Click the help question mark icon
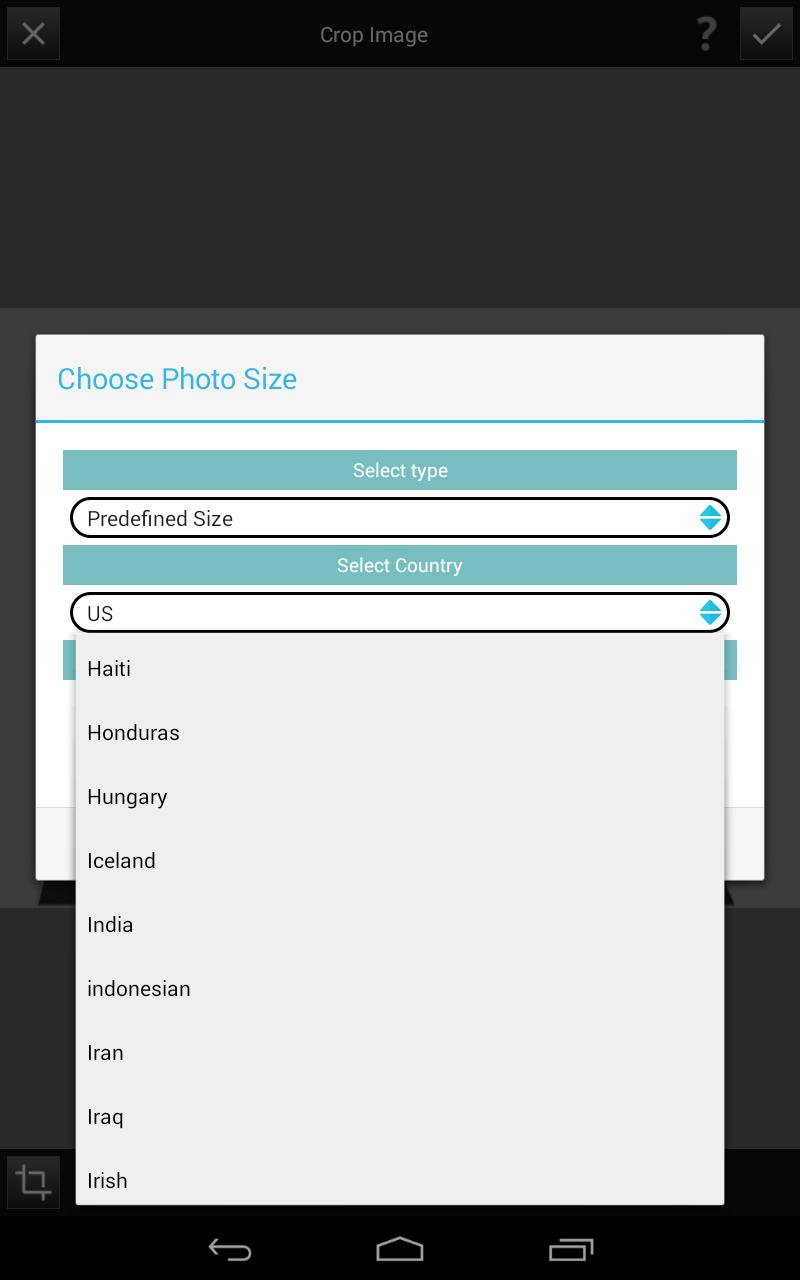 (x=706, y=33)
